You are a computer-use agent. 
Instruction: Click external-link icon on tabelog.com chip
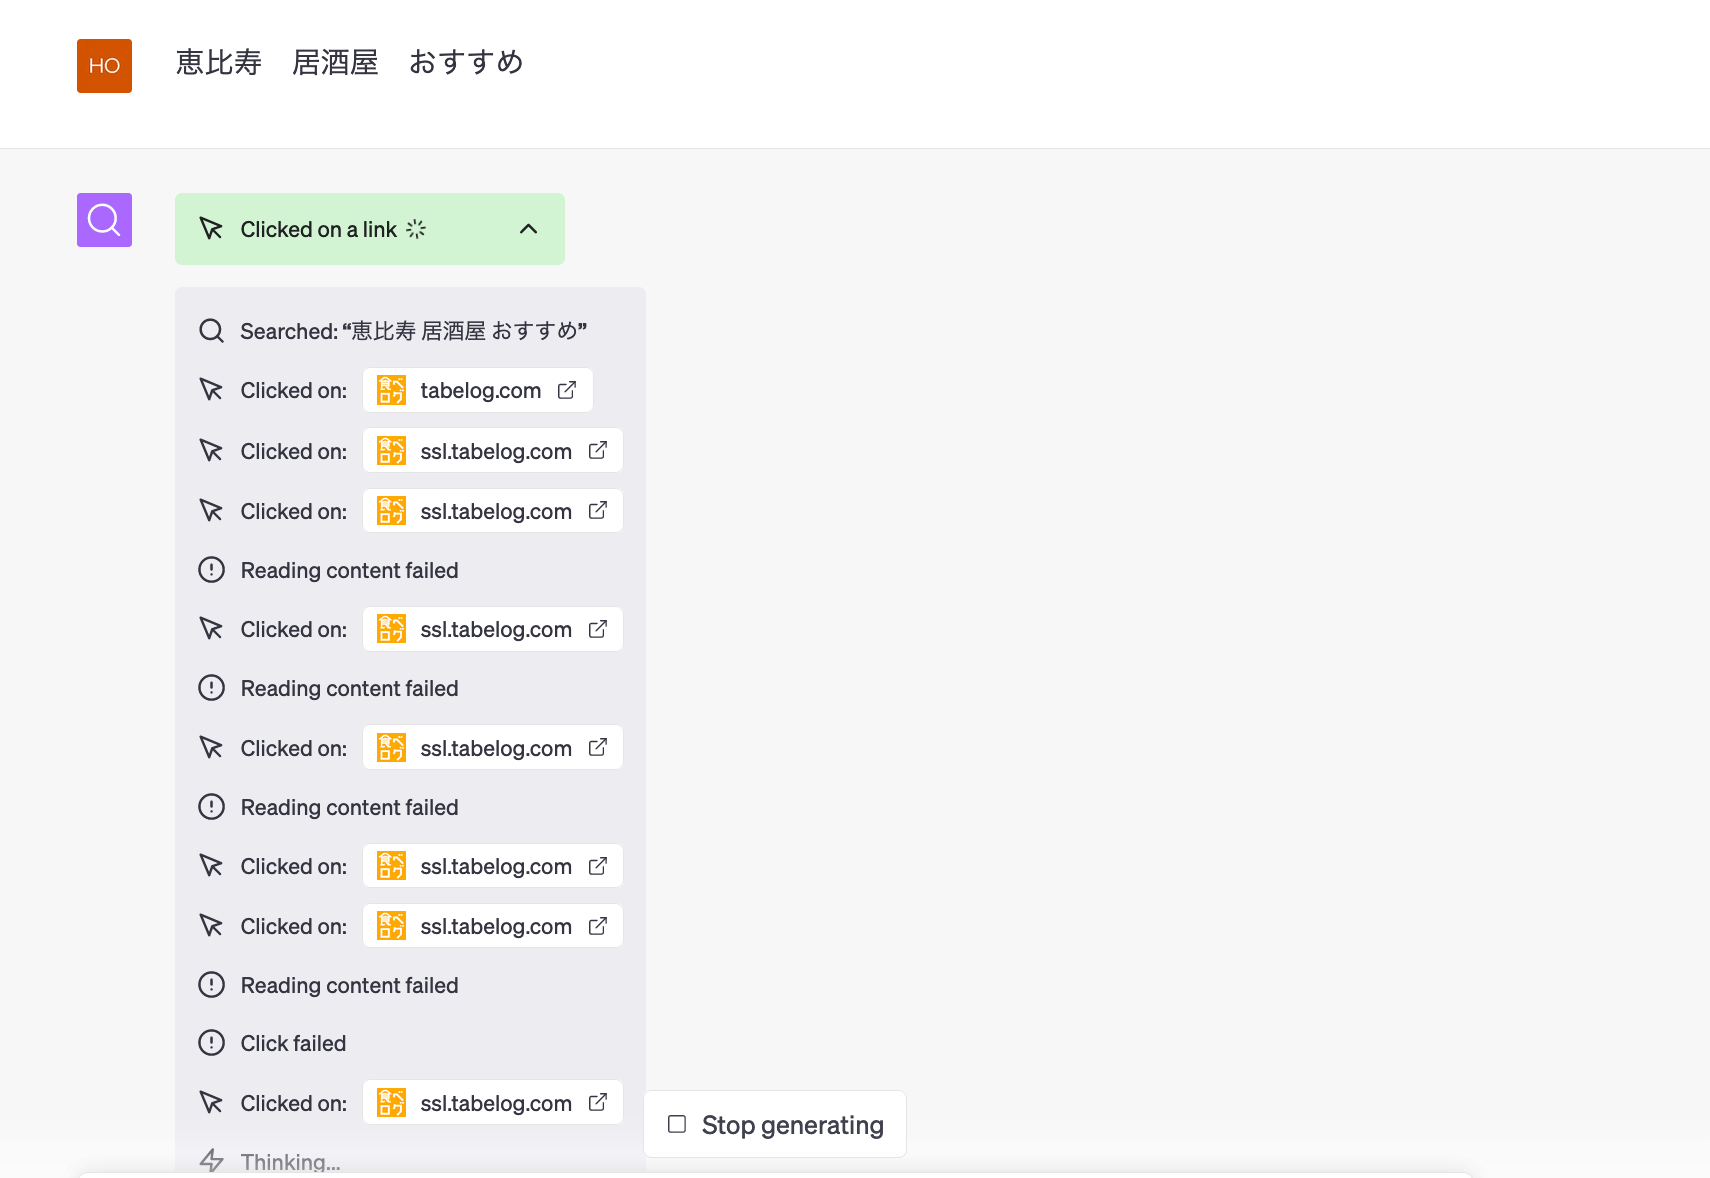pyautogui.click(x=567, y=390)
